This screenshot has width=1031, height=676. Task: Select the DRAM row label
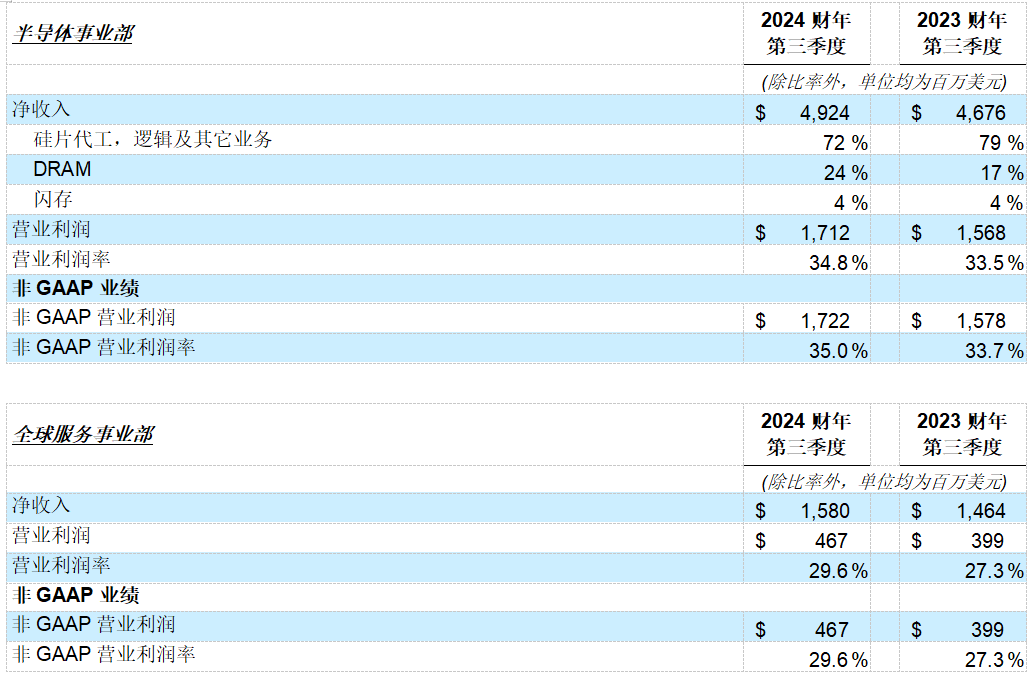point(62,169)
